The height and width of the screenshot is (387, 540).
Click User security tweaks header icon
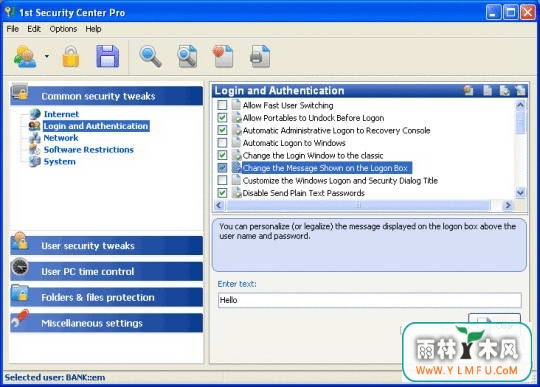[x=20, y=241]
